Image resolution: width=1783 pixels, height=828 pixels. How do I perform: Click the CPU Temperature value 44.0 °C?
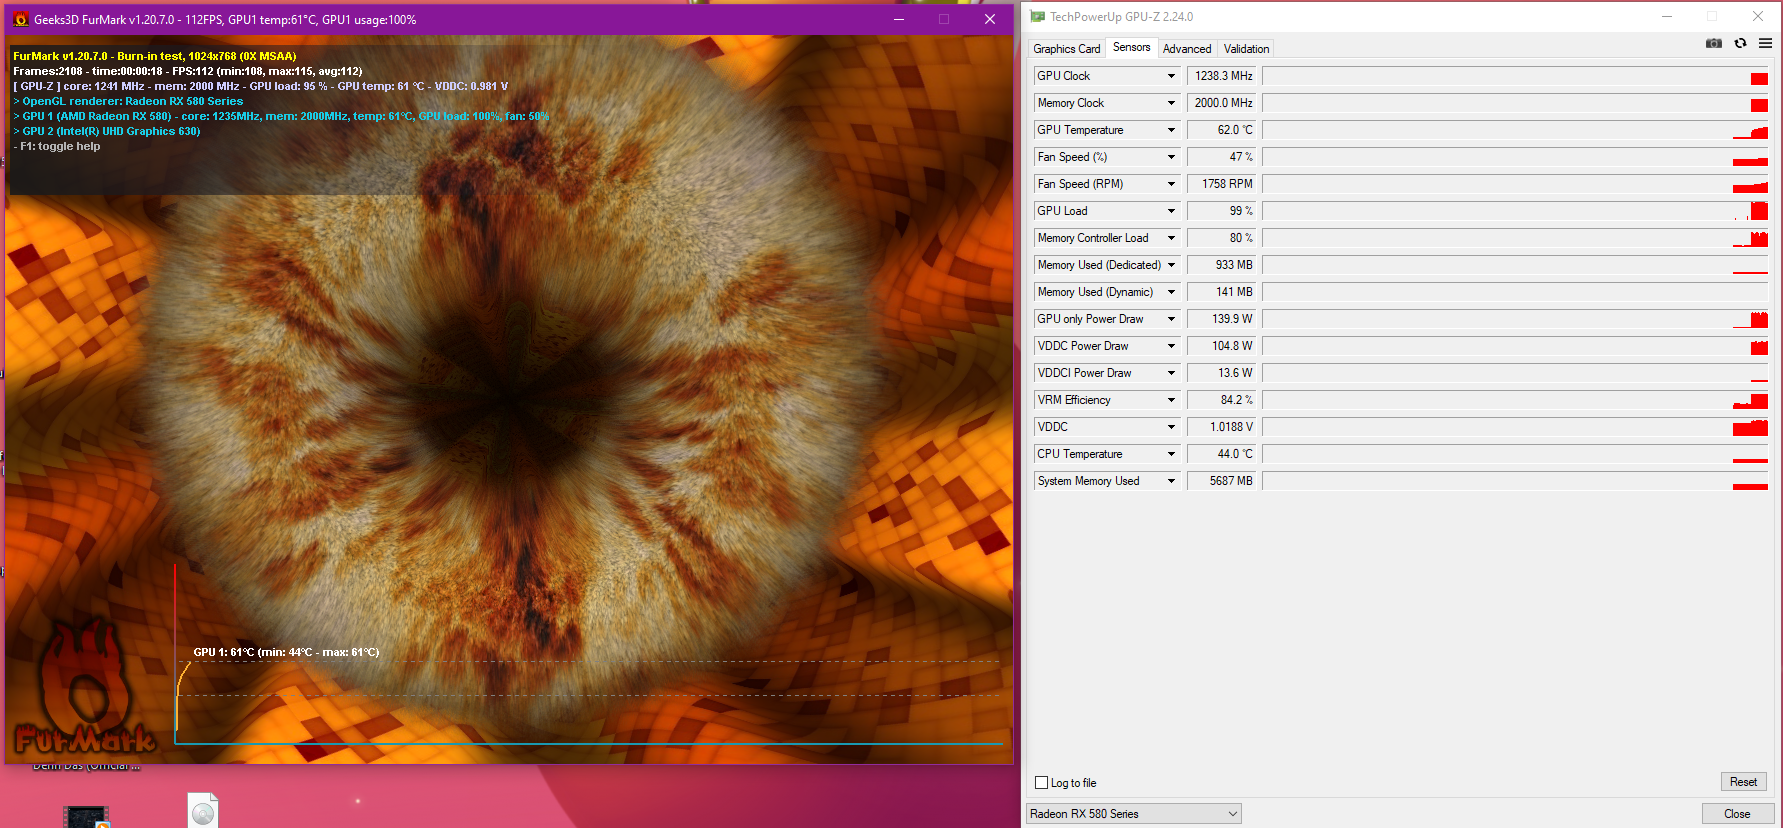(x=1223, y=454)
